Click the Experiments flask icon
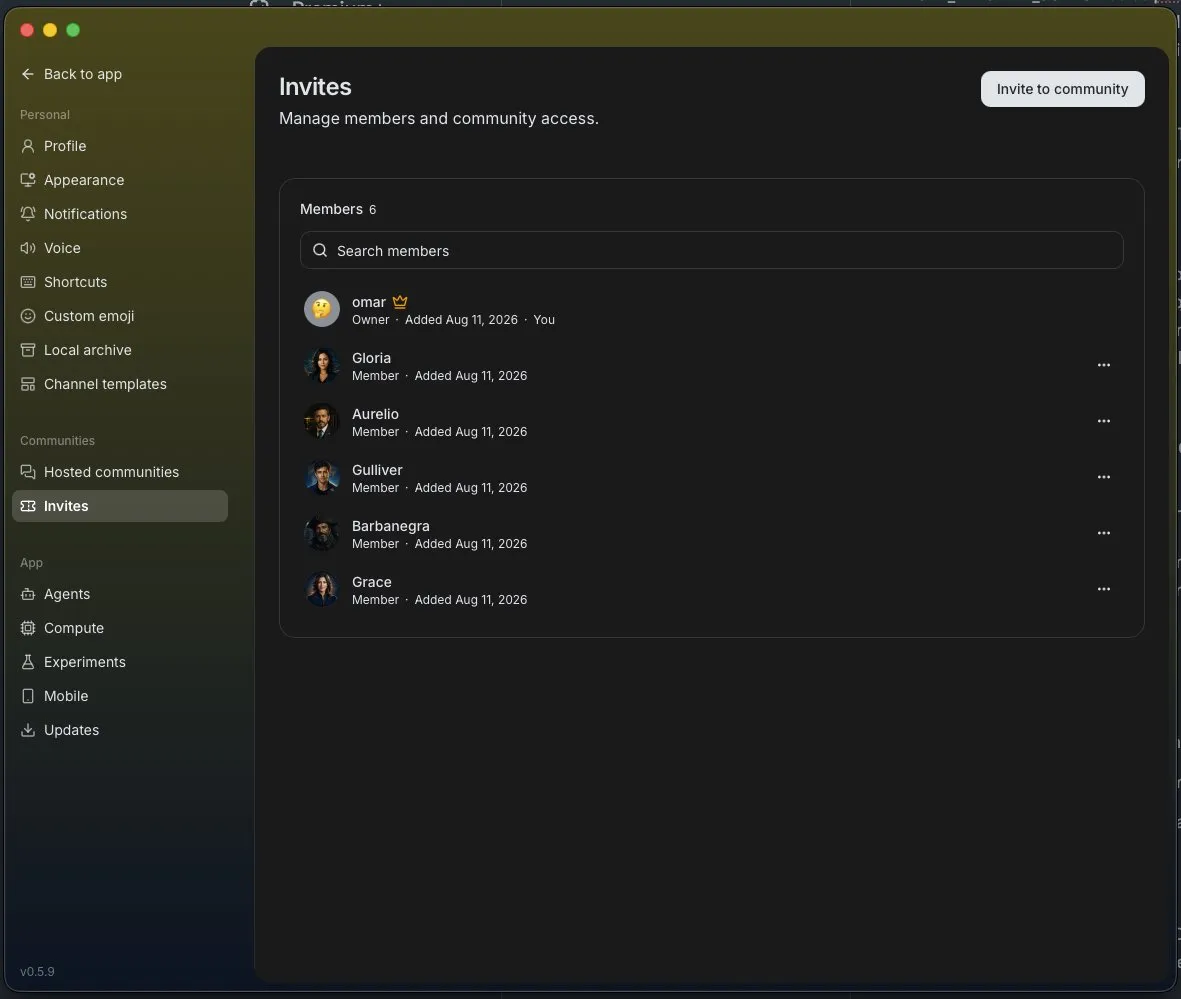 [x=28, y=662]
